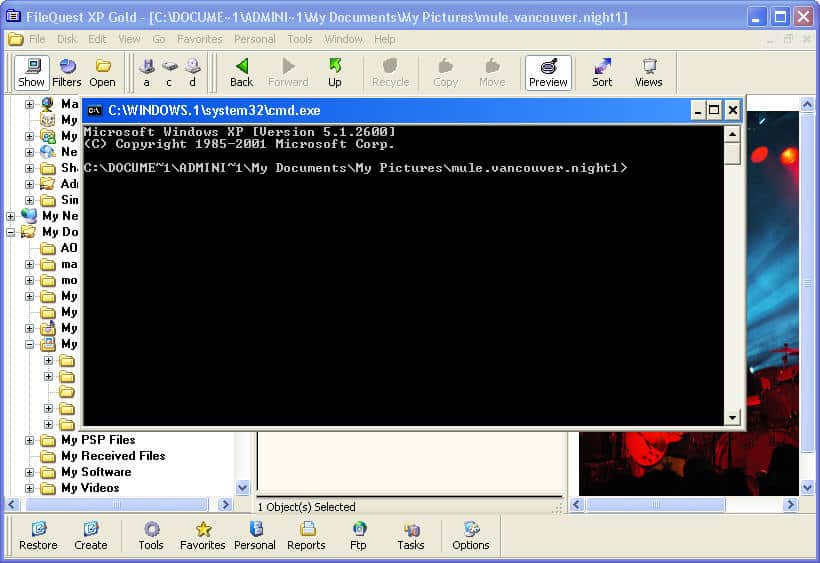Go Up one folder level
820x563 pixels.
click(335, 72)
